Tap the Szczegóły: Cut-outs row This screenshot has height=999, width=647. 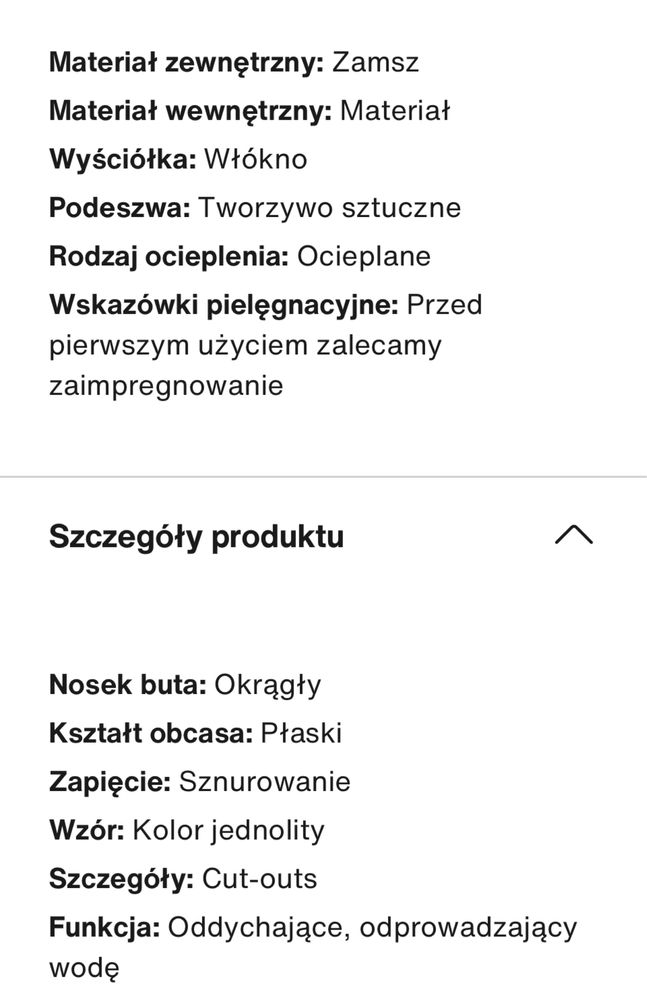pyautogui.click(x=183, y=879)
